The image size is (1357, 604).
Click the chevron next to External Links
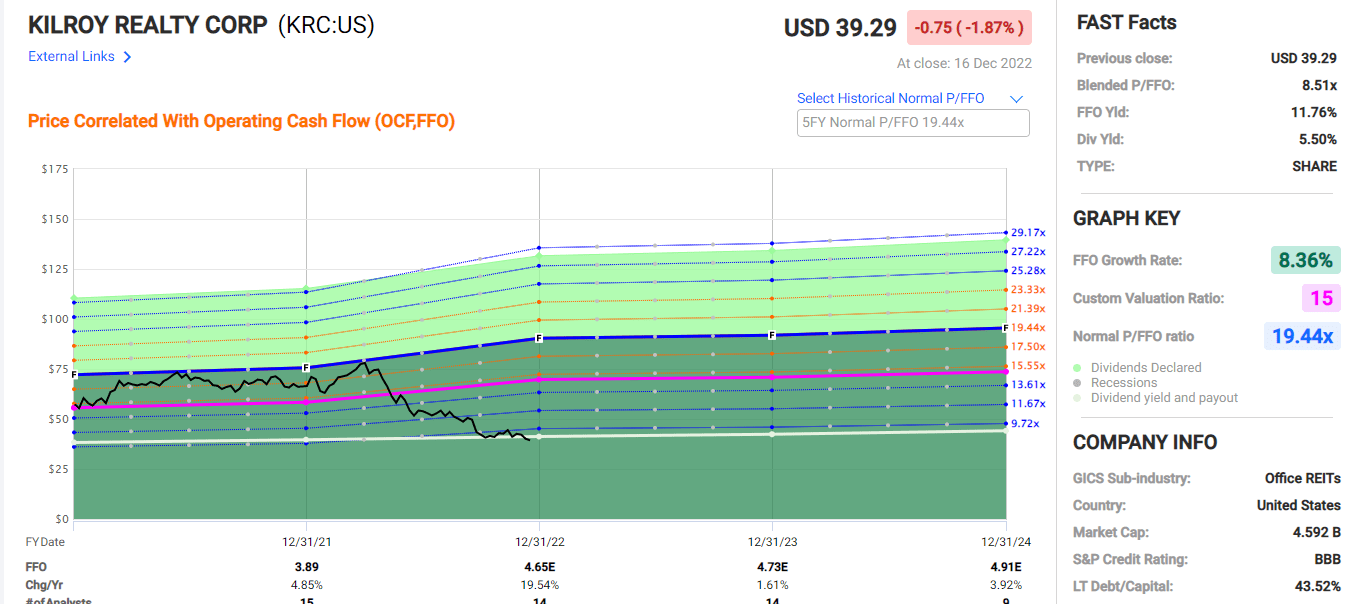[x=127, y=57]
